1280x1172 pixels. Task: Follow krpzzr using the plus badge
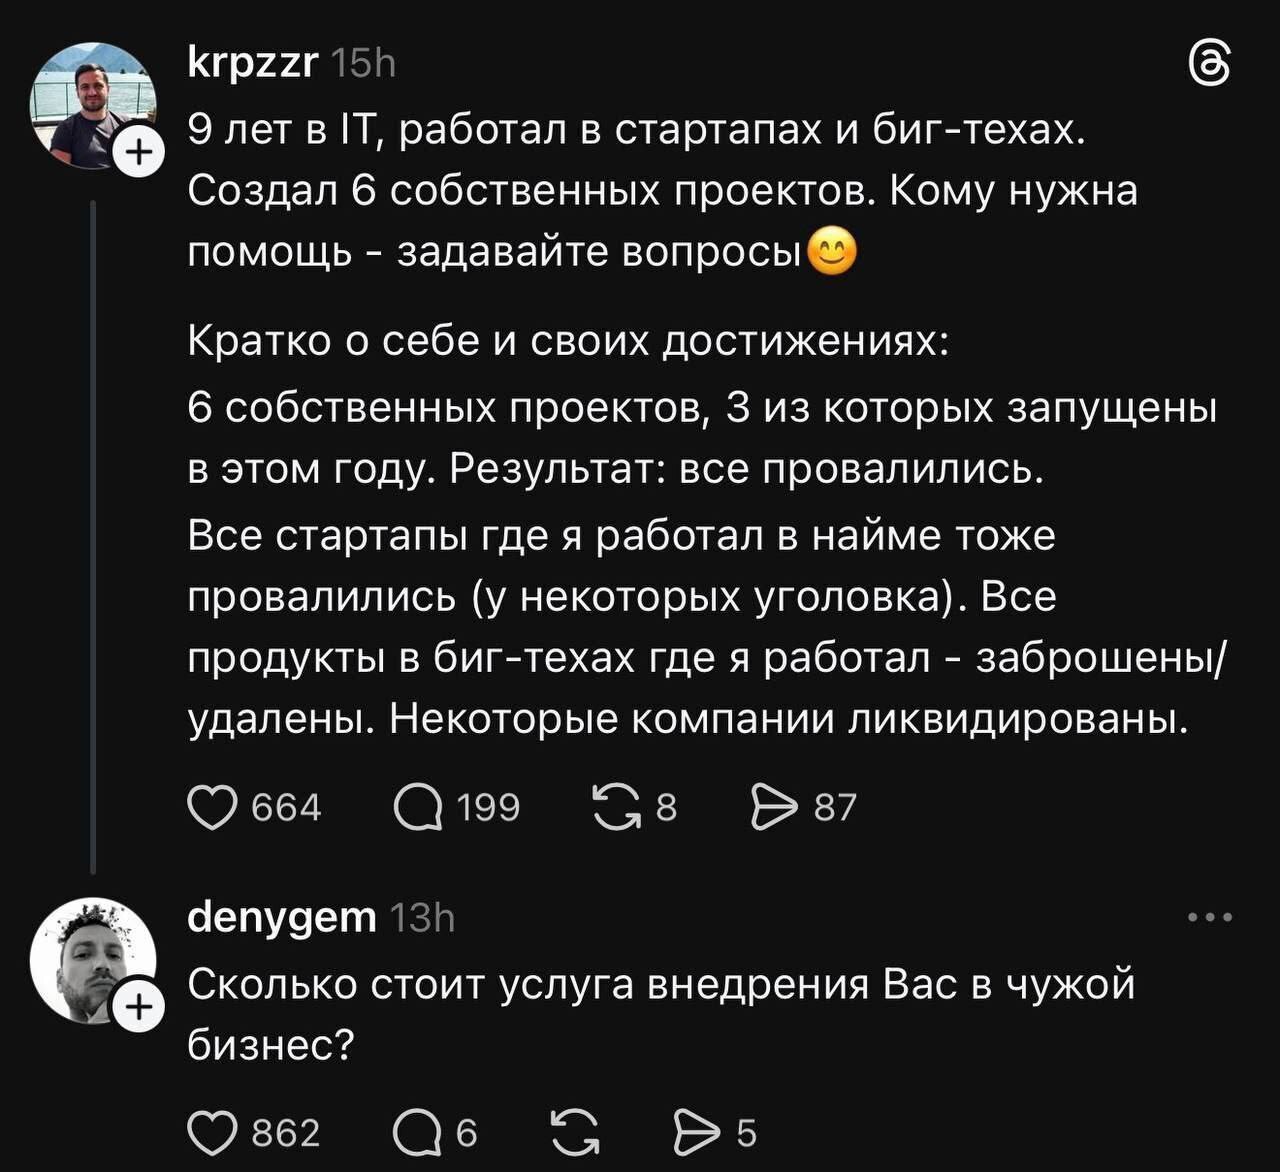pos(140,152)
